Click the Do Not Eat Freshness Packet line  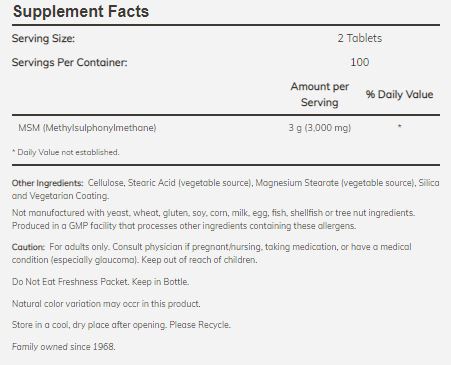point(100,282)
